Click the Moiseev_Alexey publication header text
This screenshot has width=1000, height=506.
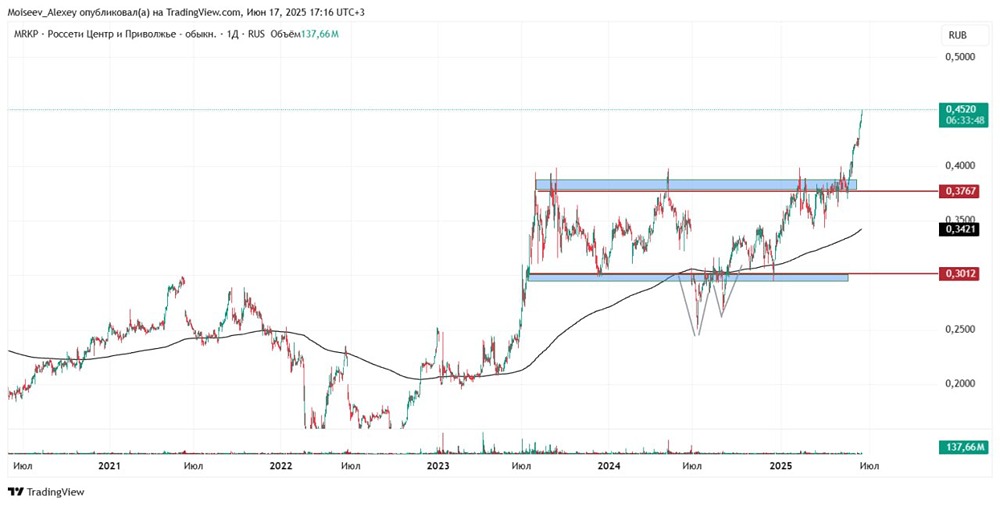pyautogui.click(x=186, y=12)
